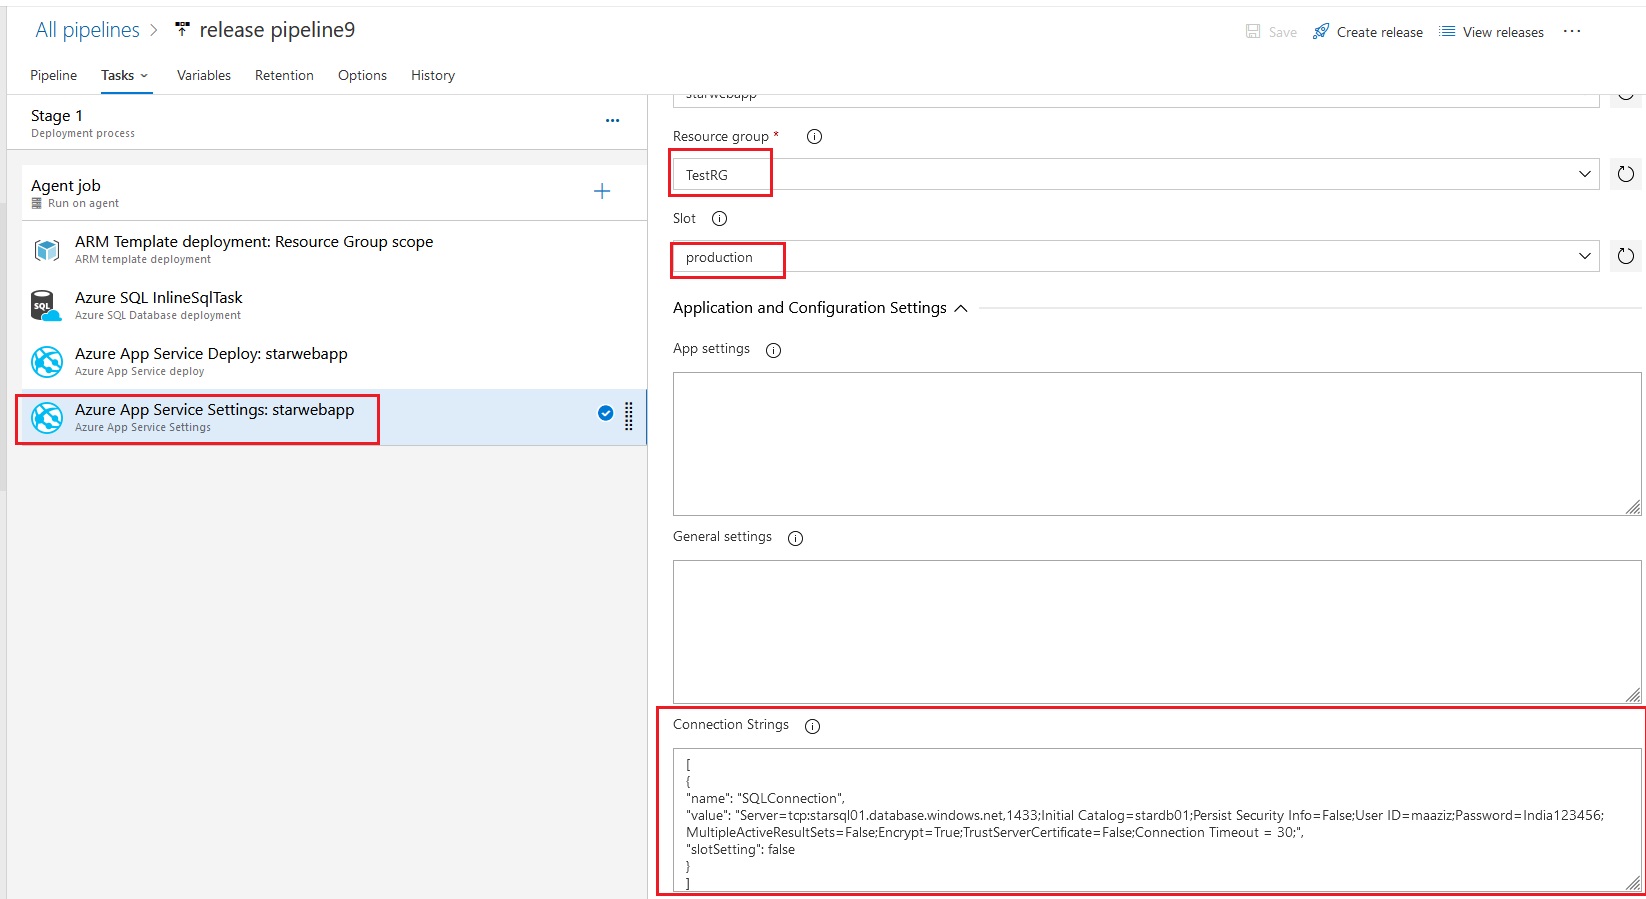This screenshot has width=1646, height=899.
Task: Collapse Application and Configuration Settings section
Action: tap(961, 308)
